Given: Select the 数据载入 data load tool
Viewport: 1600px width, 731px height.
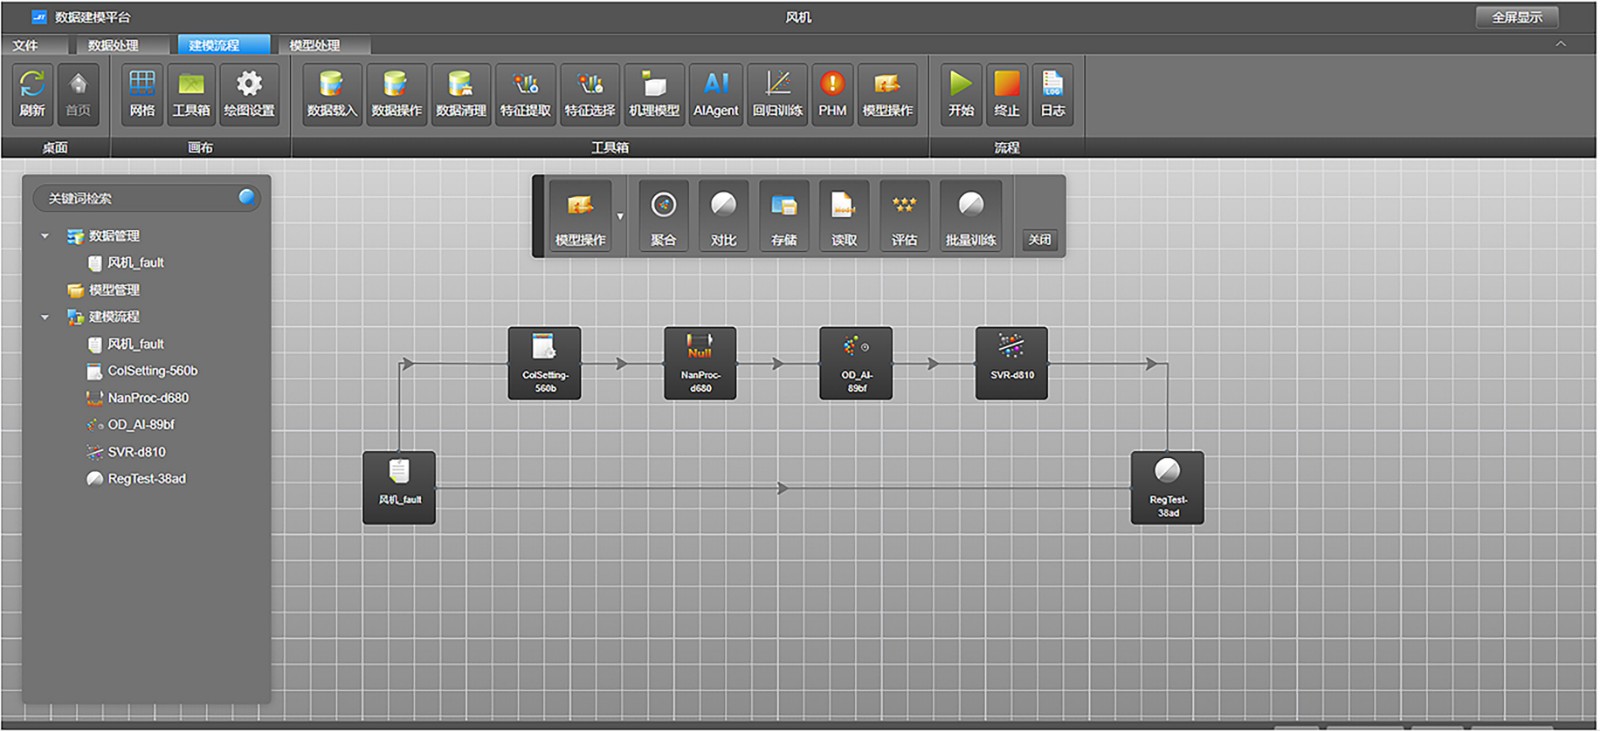Looking at the screenshot, I should [331, 94].
